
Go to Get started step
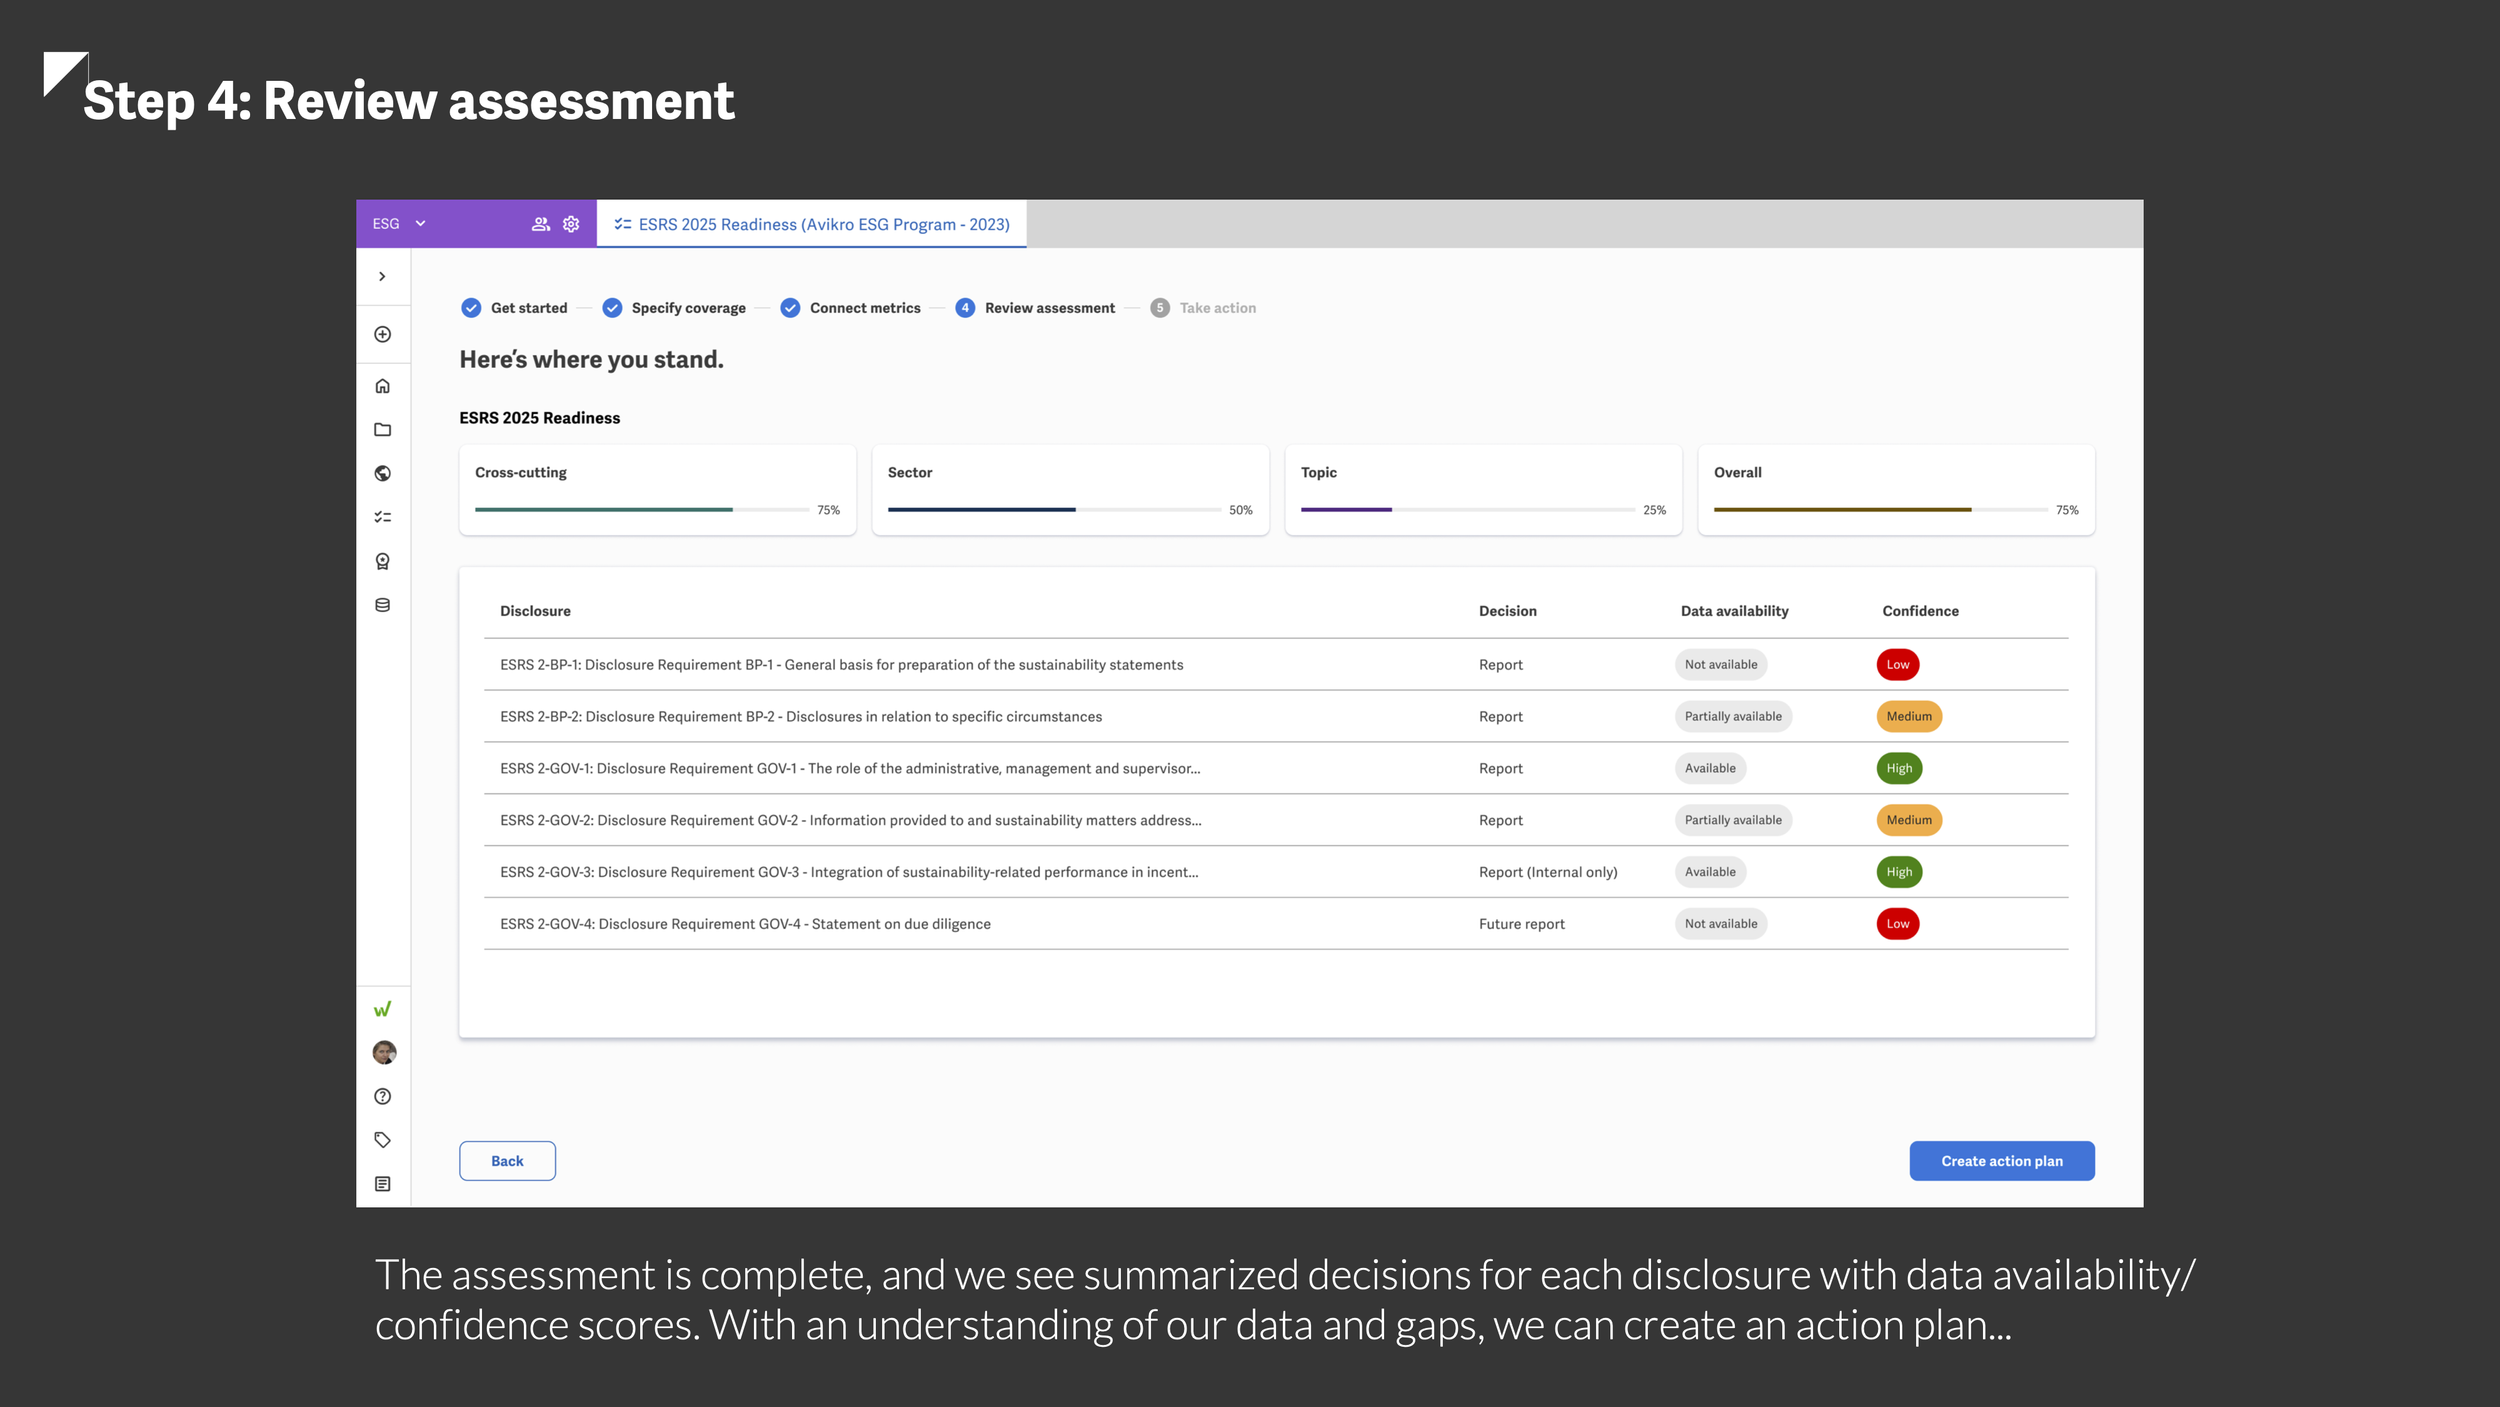514,308
